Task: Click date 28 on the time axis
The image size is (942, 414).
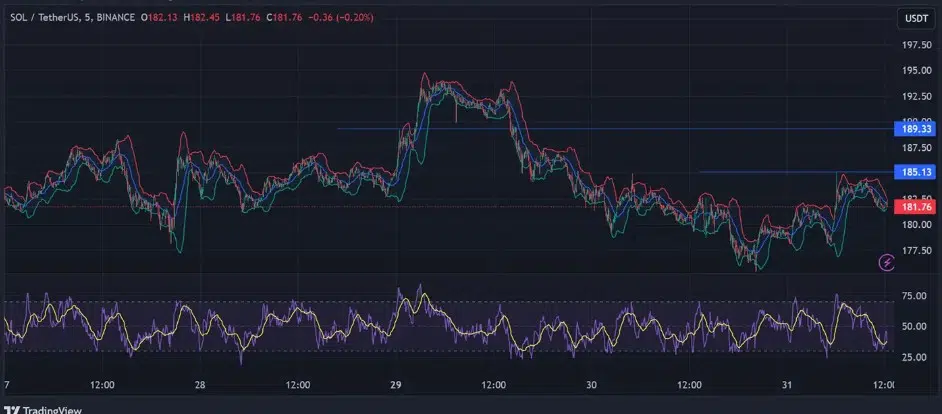Action: pyautogui.click(x=200, y=385)
